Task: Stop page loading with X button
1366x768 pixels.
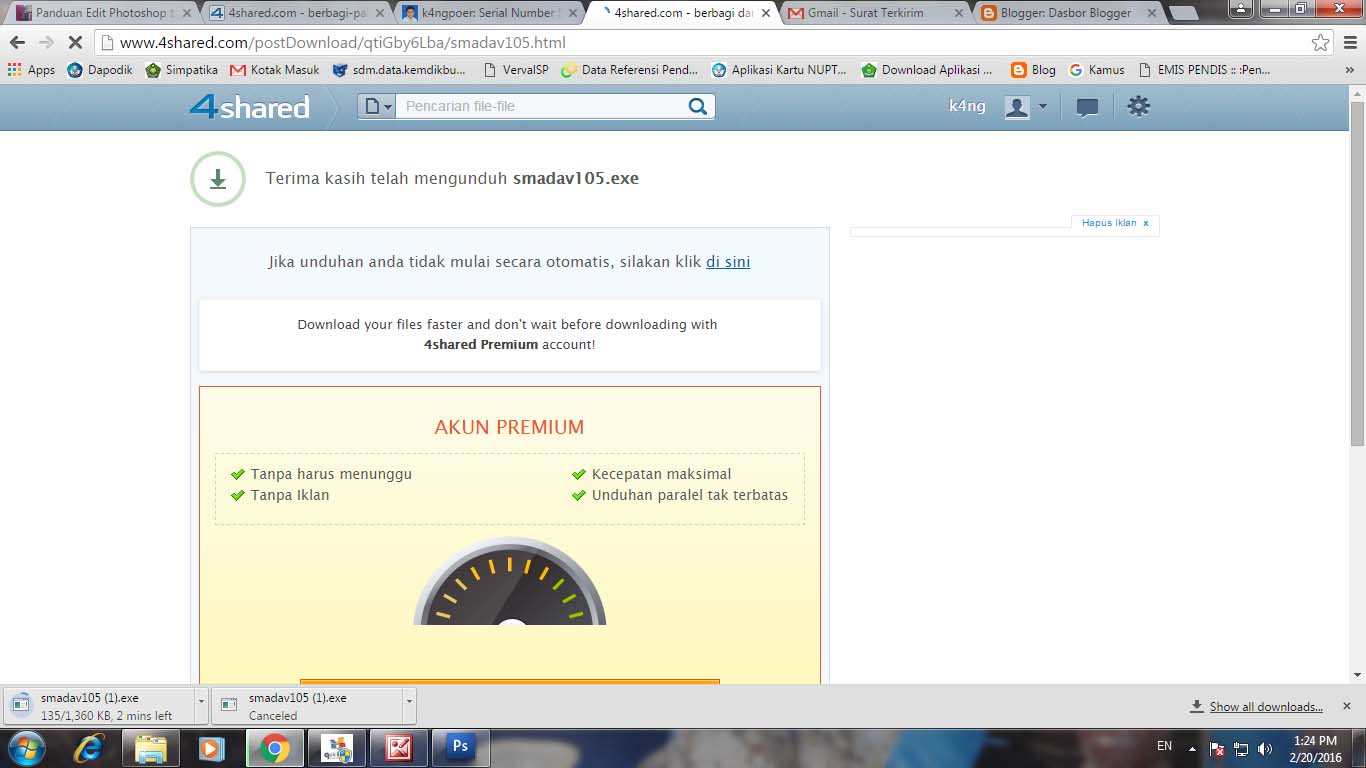Action: click(76, 43)
